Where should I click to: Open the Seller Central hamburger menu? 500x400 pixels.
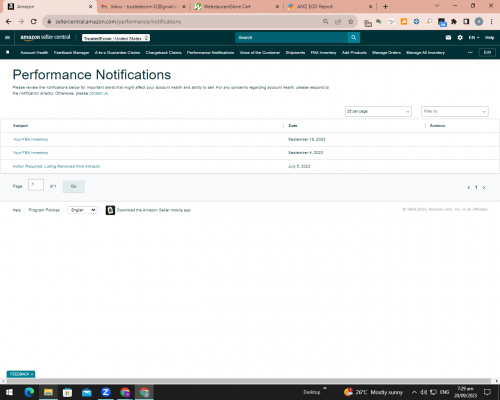(7, 38)
